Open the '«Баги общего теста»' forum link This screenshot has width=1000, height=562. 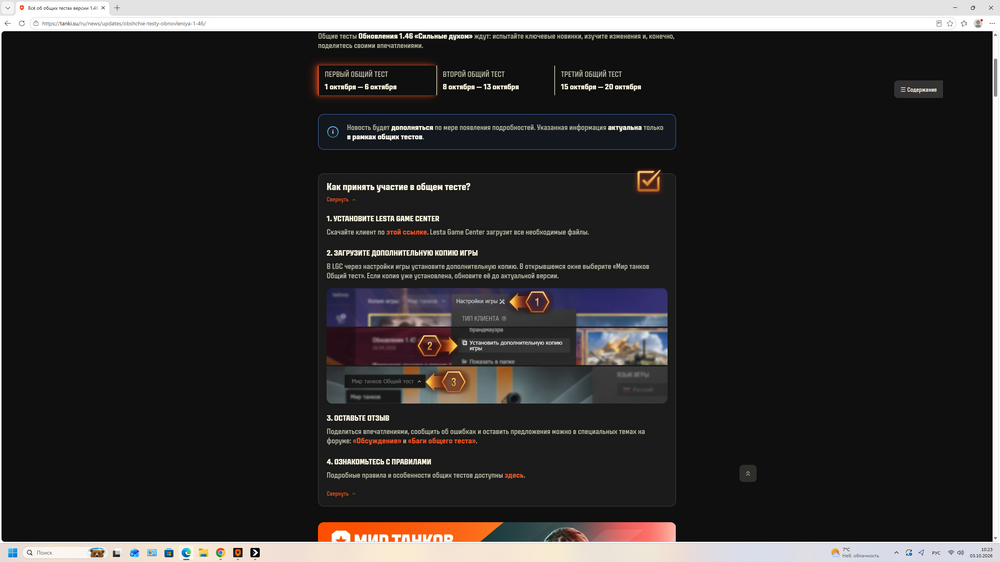click(x=441, y=441)
